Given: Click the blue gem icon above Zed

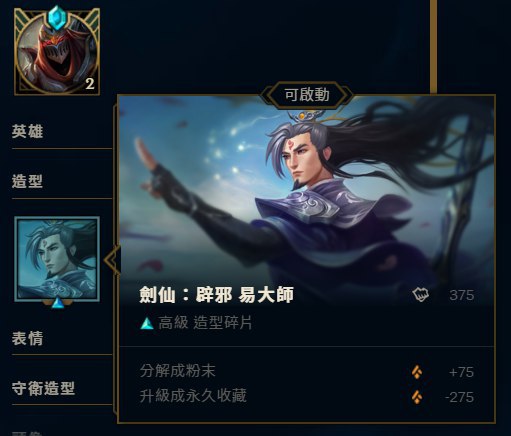Looking at the screenshot, I should click(58, 18).
